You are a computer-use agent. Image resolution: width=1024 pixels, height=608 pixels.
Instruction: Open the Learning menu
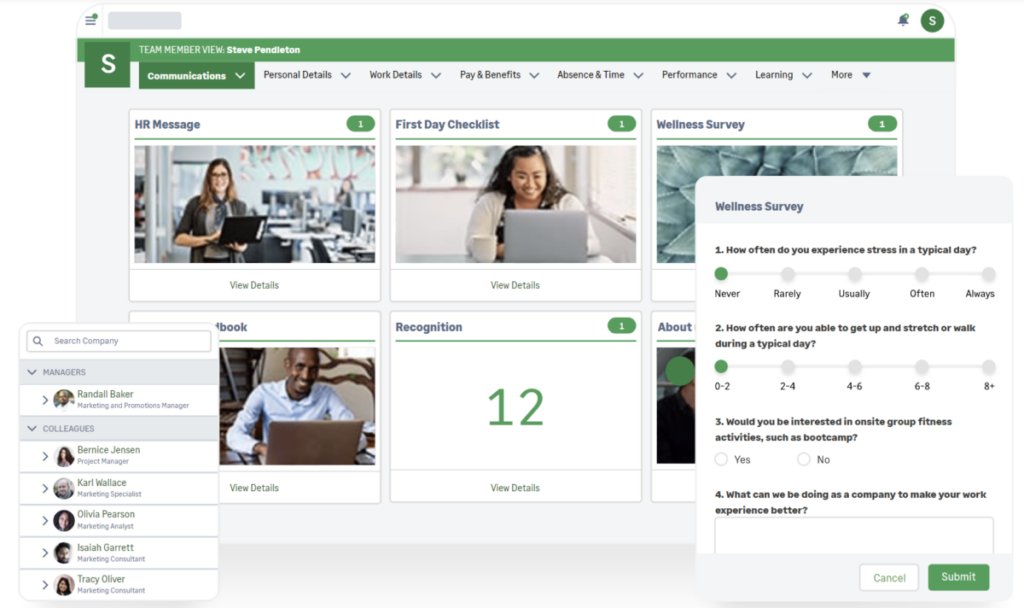click(784, 75)
